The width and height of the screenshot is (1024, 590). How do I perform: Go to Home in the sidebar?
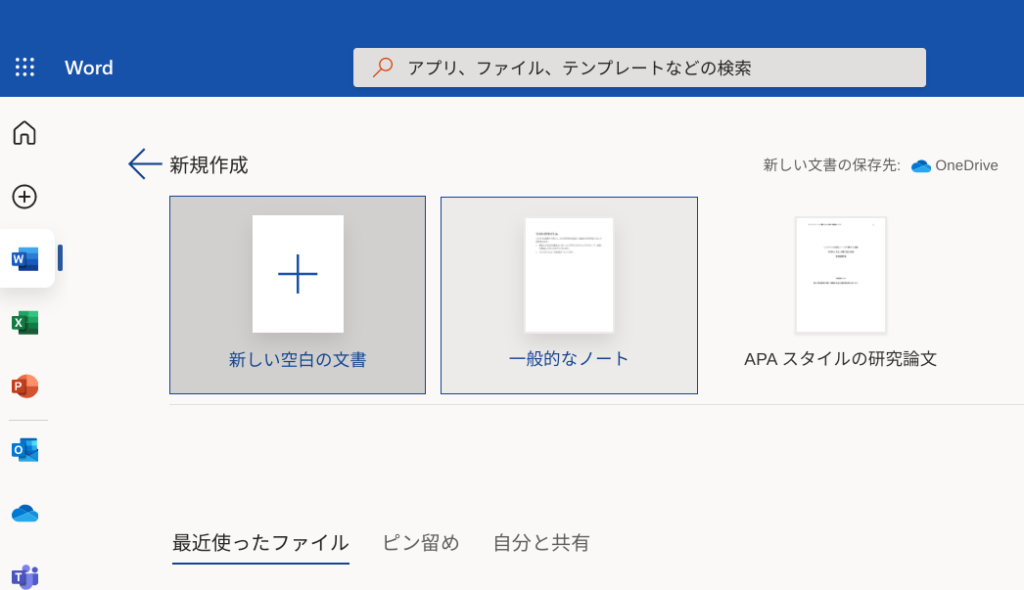point(25,133)
